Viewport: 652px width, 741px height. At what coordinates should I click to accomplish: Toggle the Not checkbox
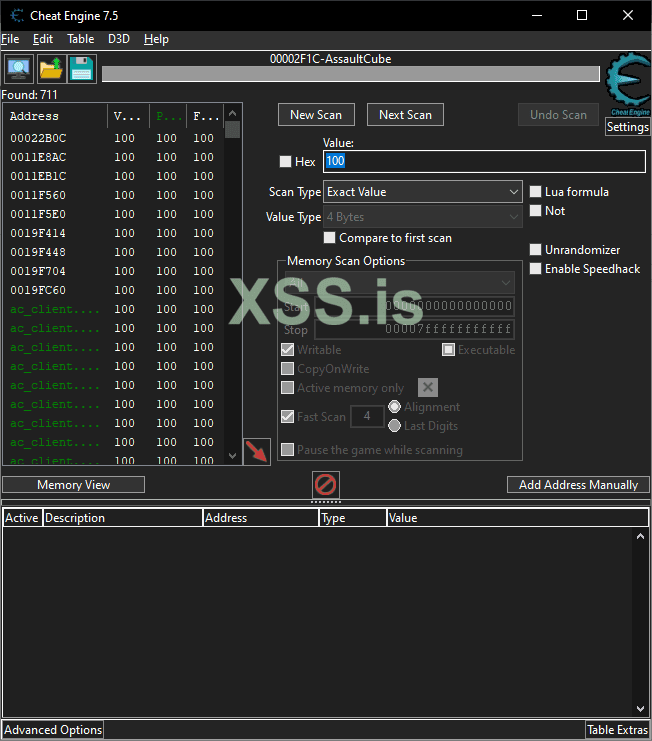535,210
